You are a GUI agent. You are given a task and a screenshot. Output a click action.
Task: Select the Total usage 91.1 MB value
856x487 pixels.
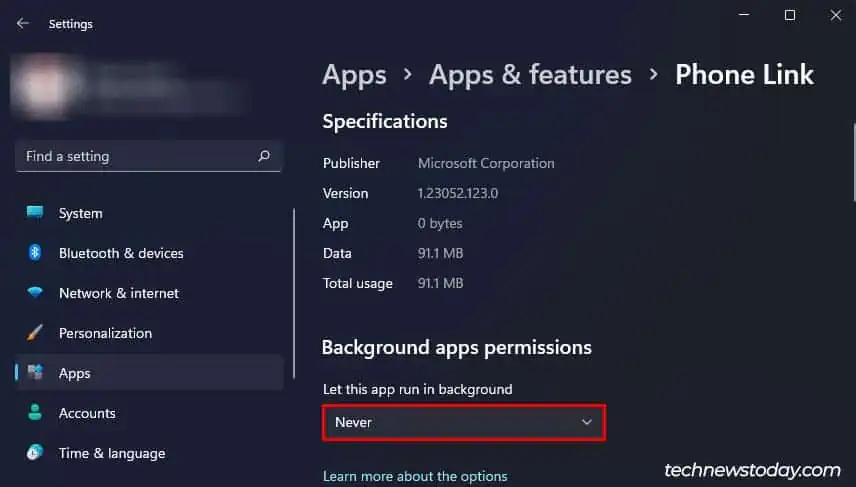click(440, 283)
